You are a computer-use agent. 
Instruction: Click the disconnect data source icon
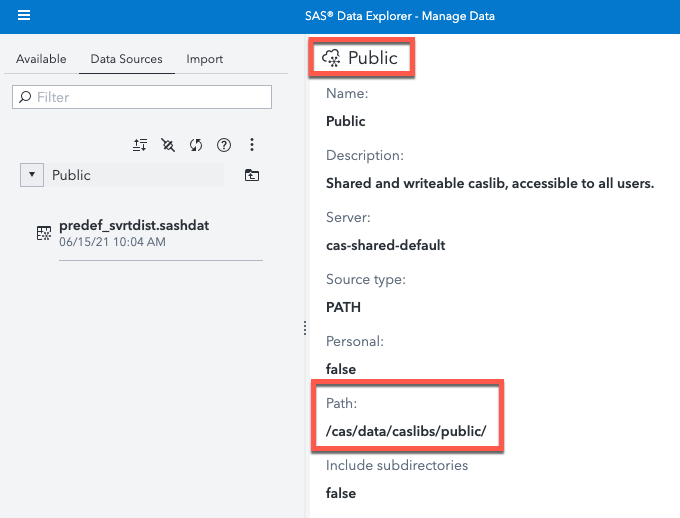point(168,145)
